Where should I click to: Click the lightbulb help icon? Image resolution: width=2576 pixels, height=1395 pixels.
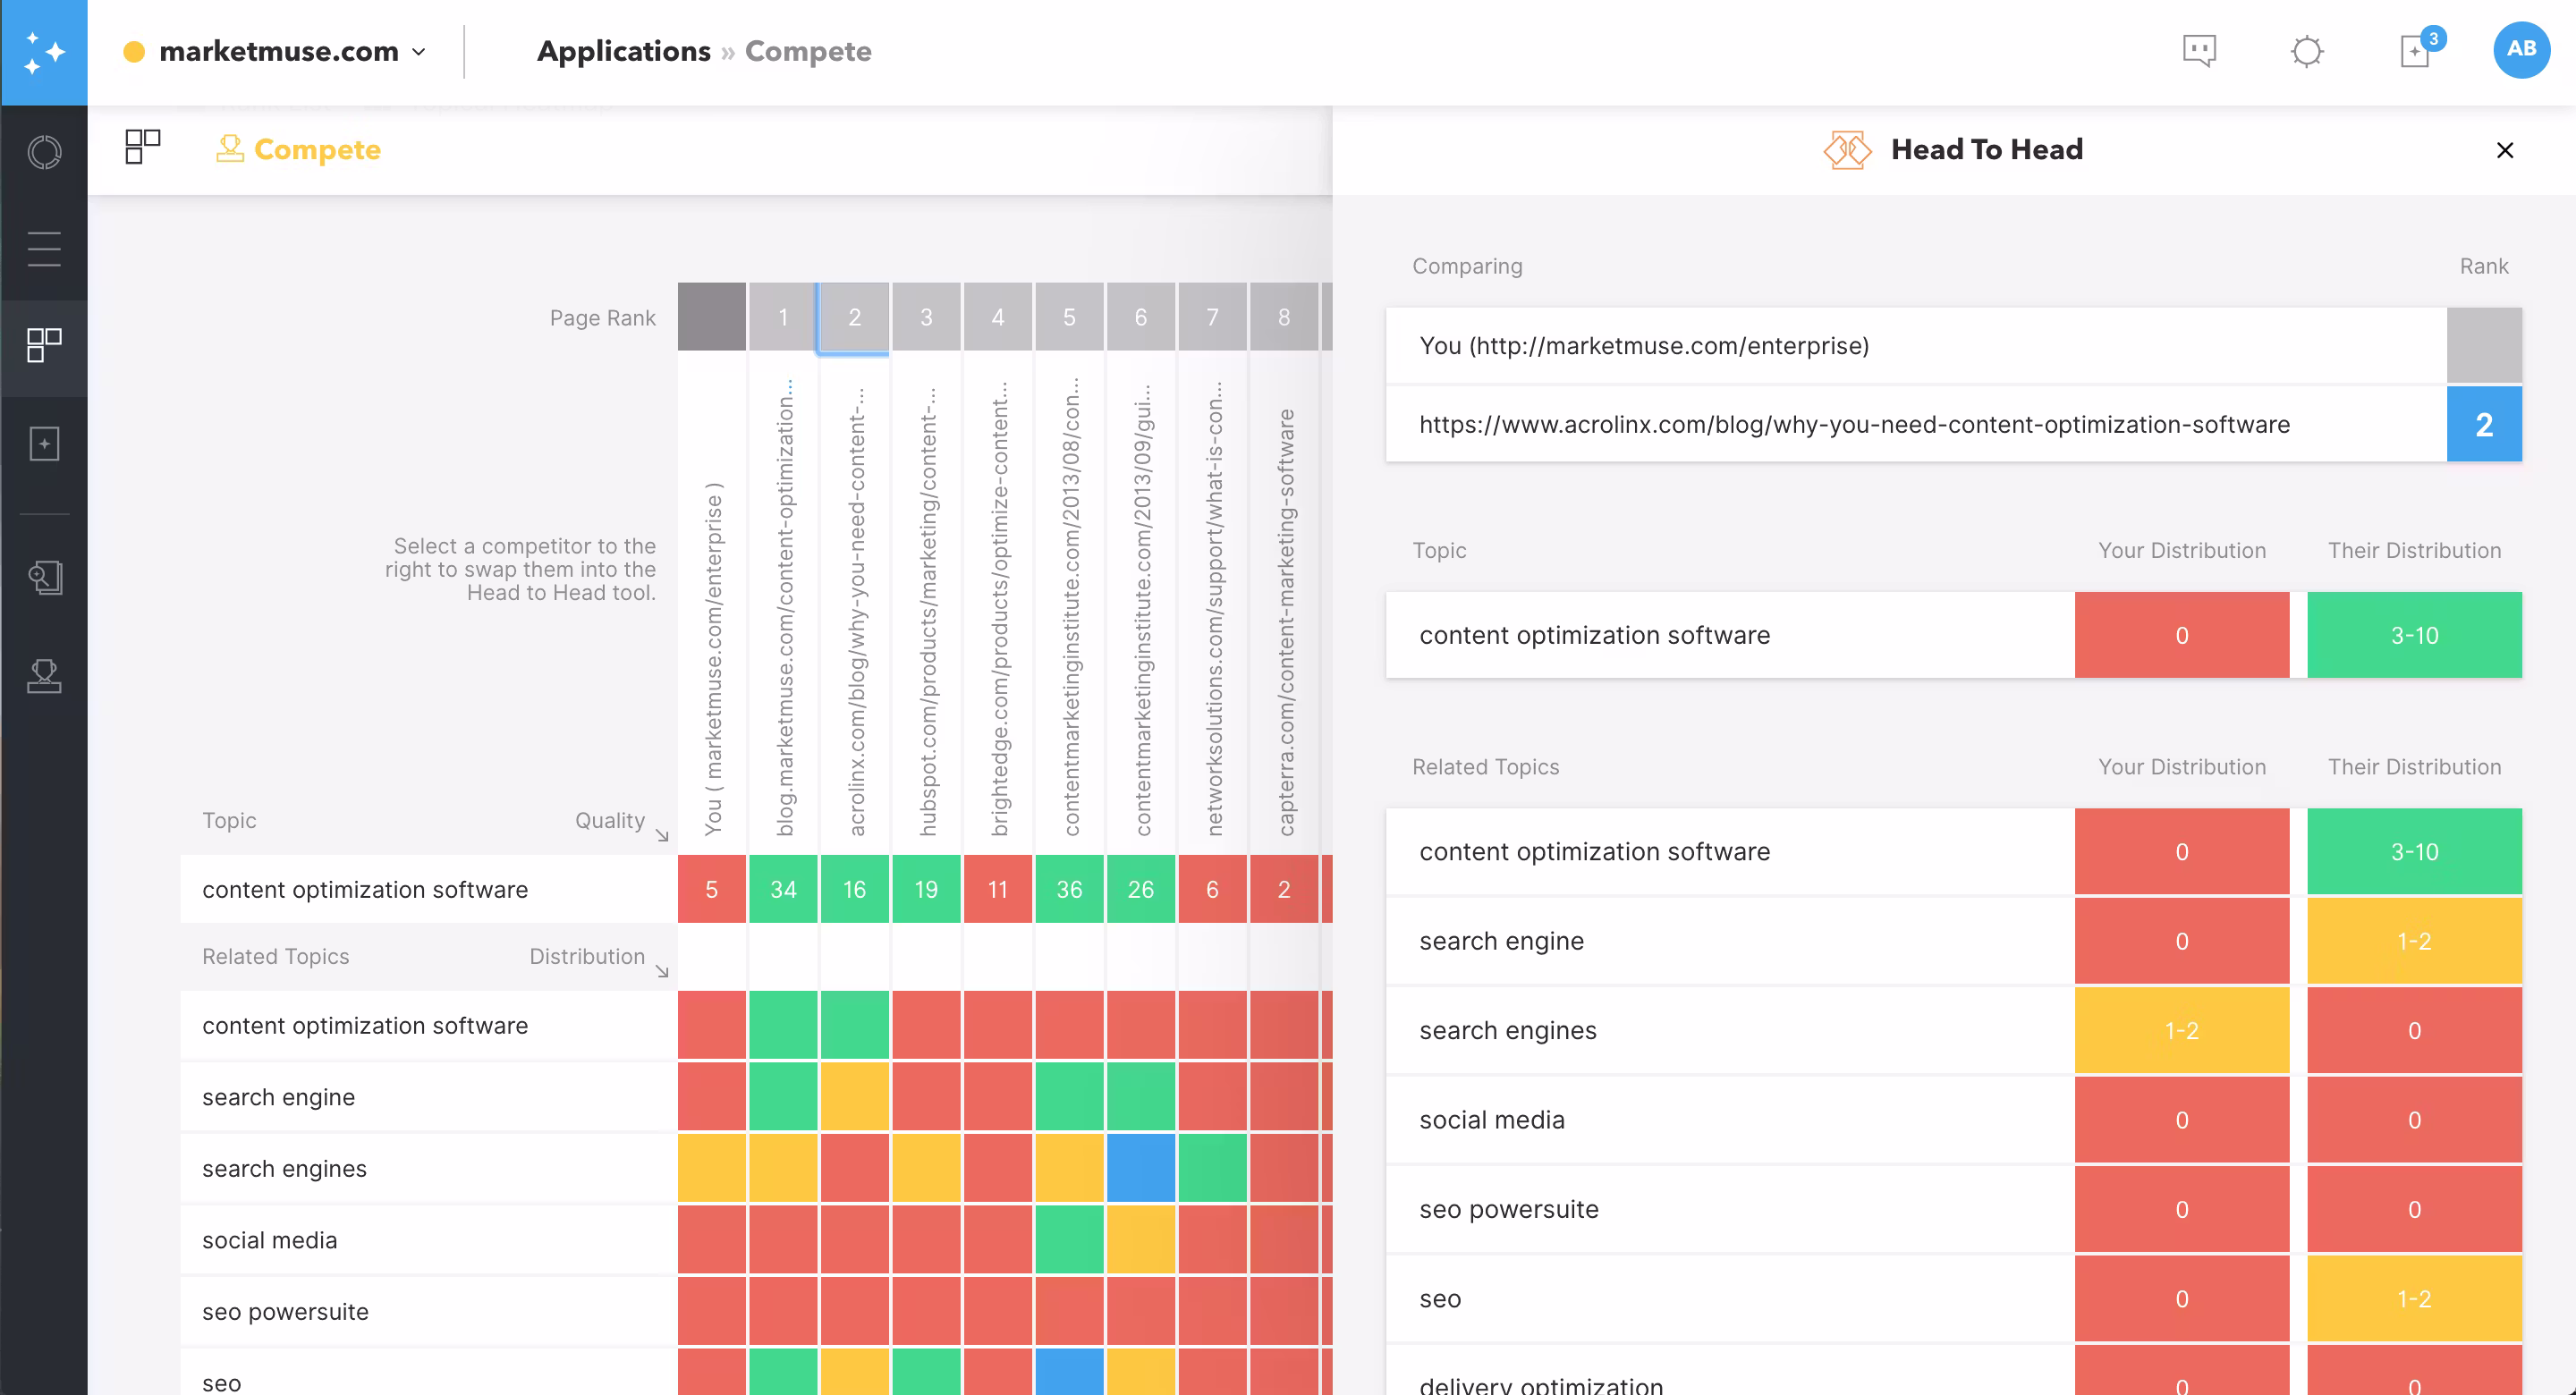(2306, 50)
